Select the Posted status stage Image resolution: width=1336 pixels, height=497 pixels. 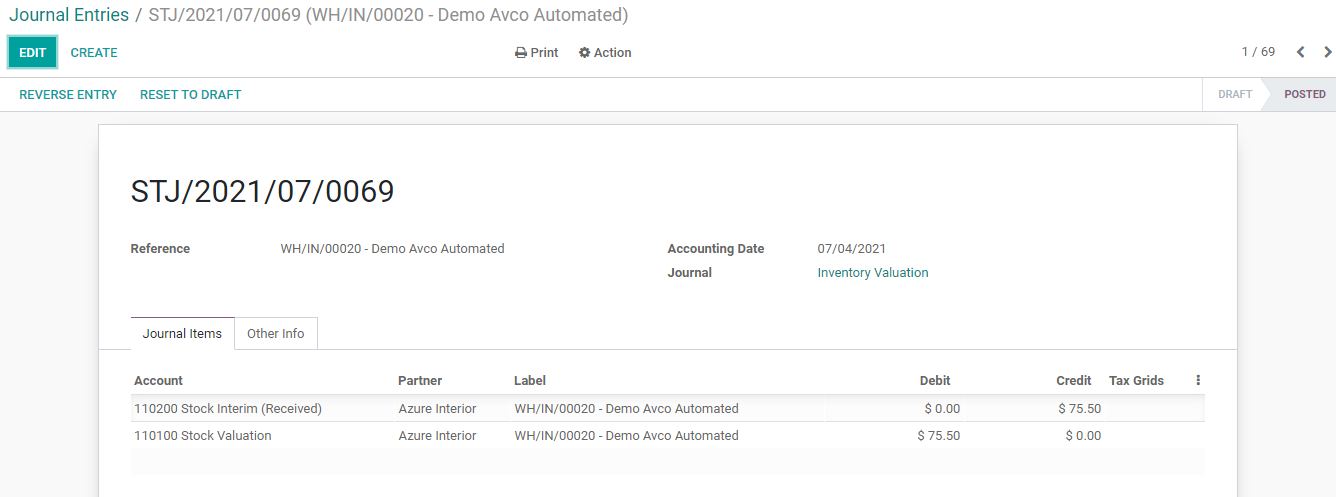tap(1304, 95)
